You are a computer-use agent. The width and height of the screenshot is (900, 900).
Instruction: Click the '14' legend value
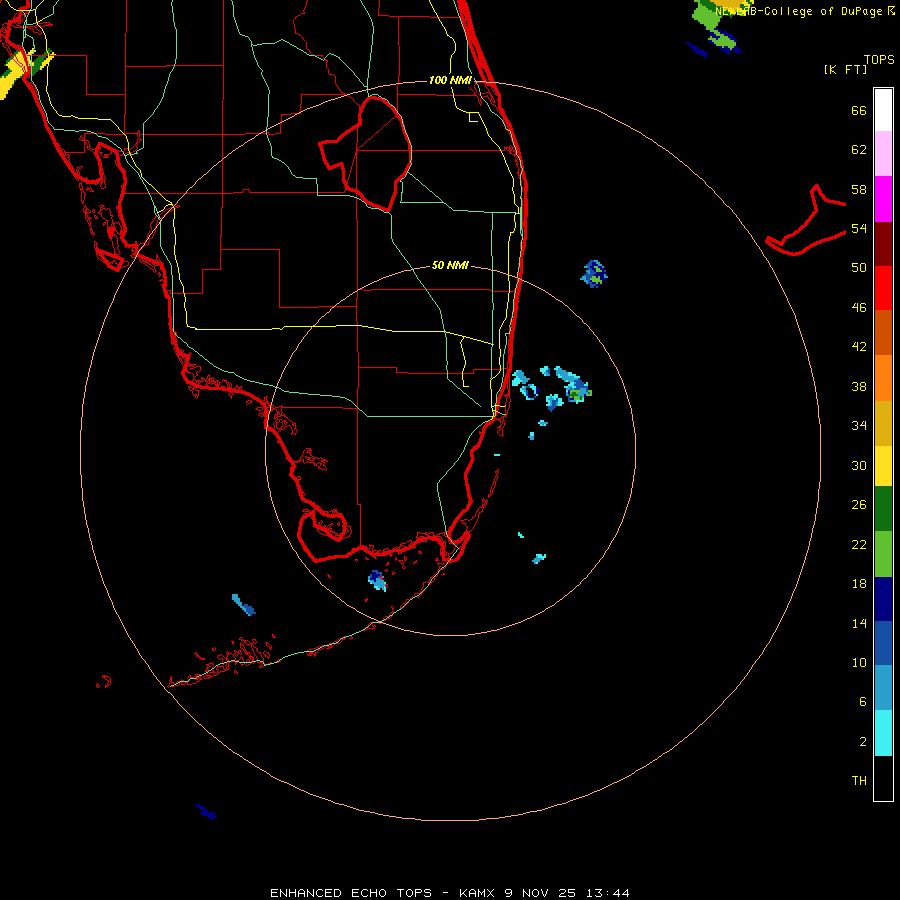859,623
